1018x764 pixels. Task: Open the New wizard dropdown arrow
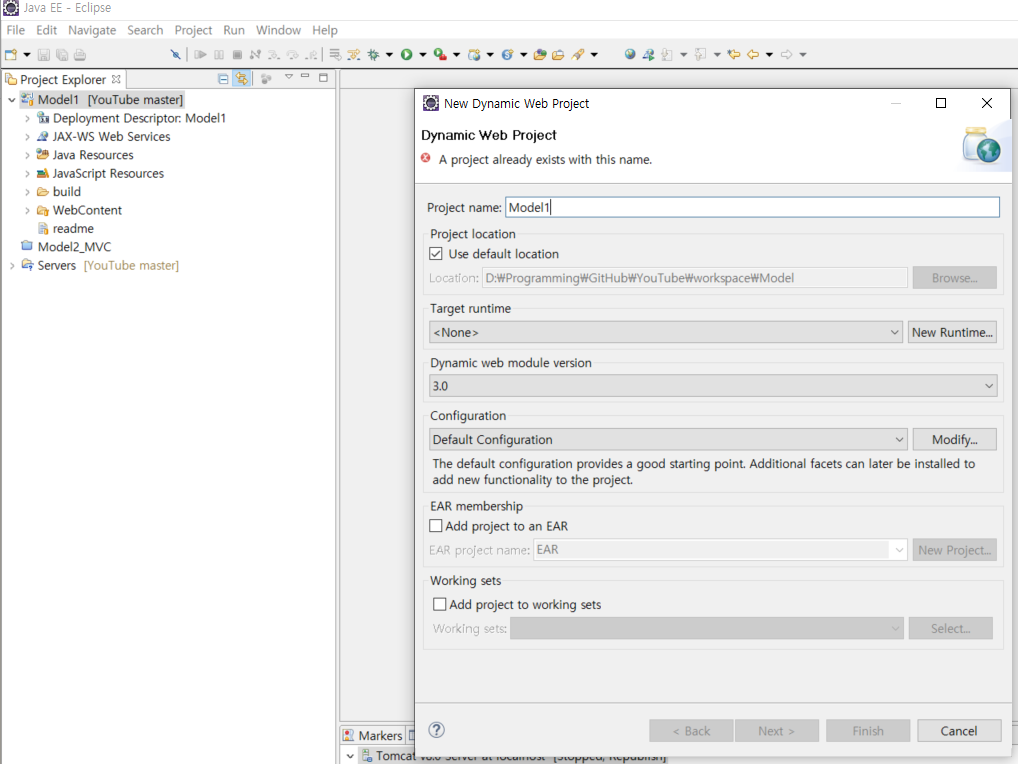pyautogui.click(x=27, y=55)
